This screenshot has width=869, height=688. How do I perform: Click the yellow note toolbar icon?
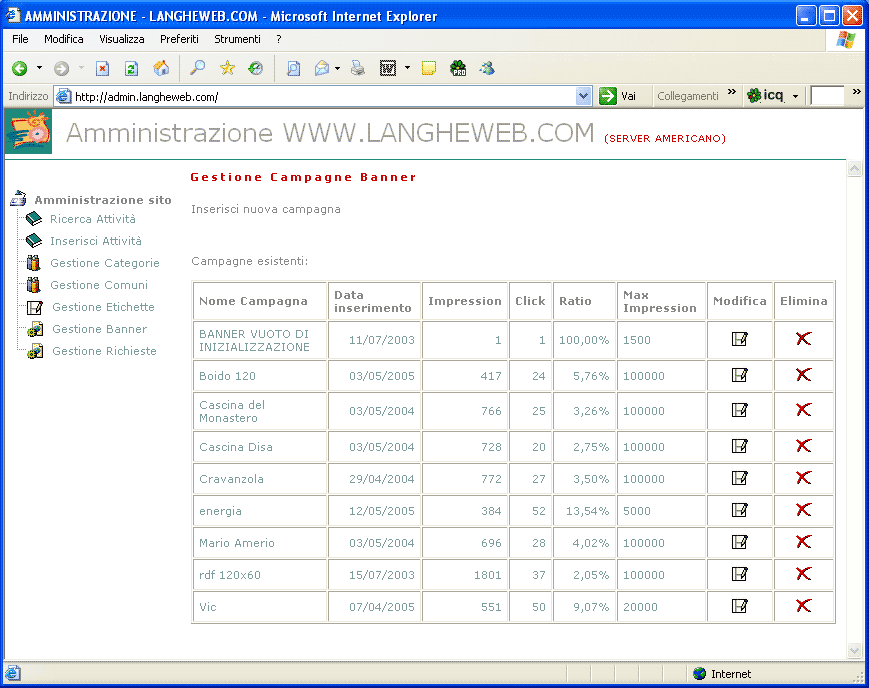click(429, 69)
